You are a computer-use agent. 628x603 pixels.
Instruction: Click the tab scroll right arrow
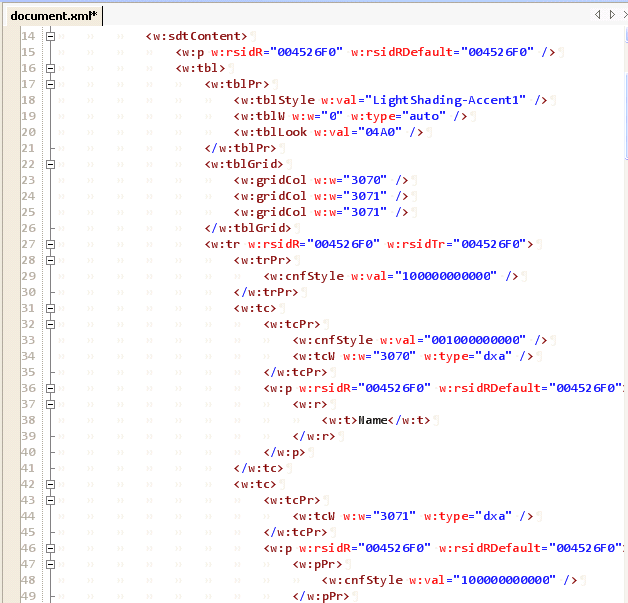coord(612,15)
